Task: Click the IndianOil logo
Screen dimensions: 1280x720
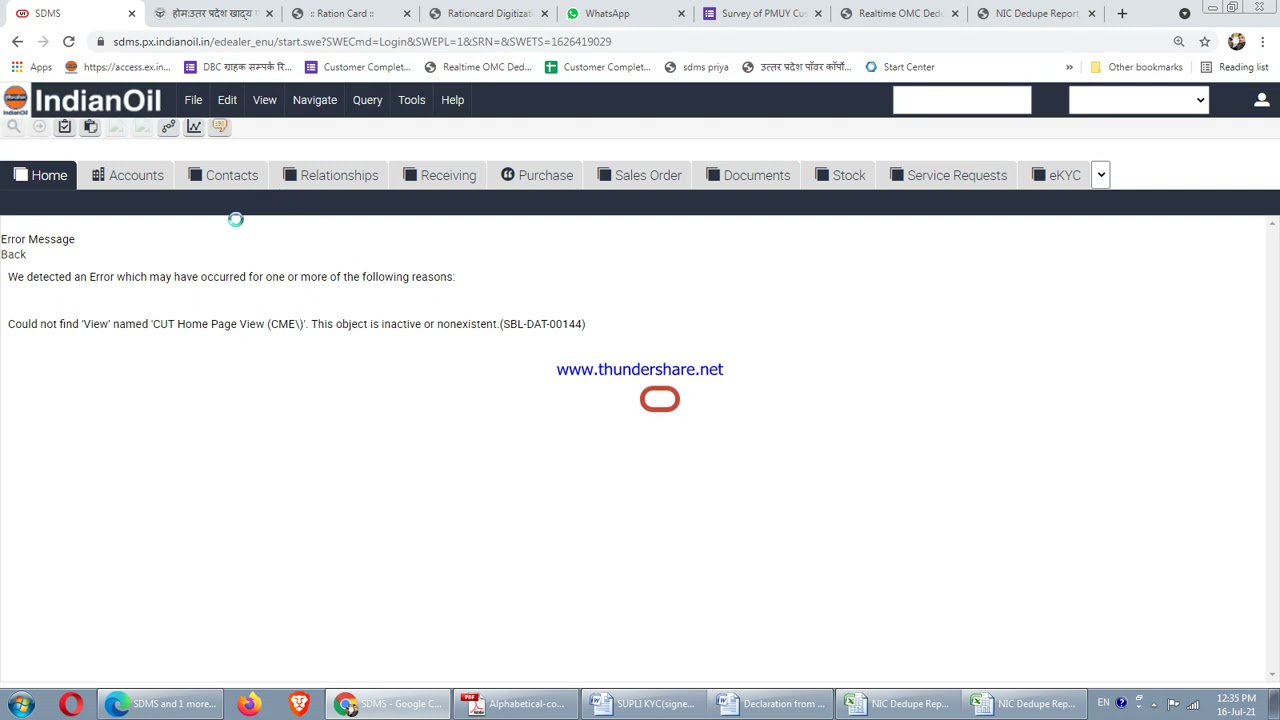Action: tap(82, 100)
